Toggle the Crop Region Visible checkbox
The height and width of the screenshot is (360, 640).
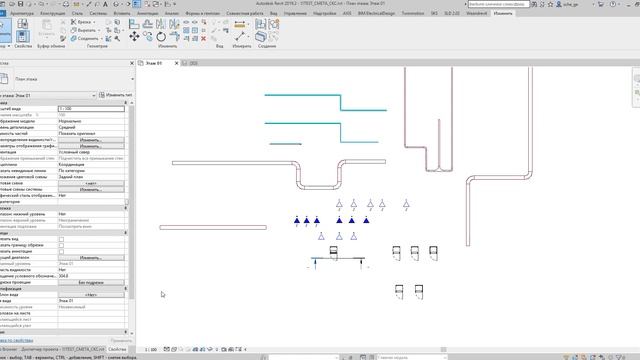point(61,245)
